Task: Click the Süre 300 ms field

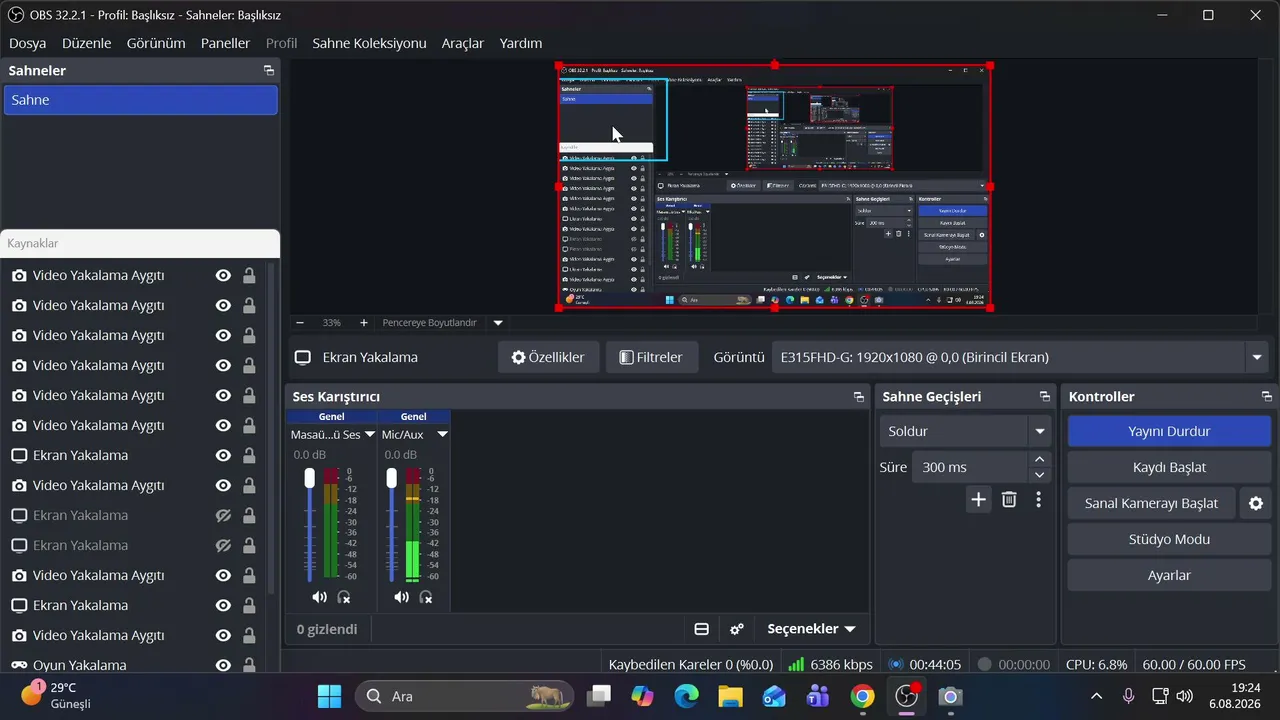Action: (x=969, y=467)
